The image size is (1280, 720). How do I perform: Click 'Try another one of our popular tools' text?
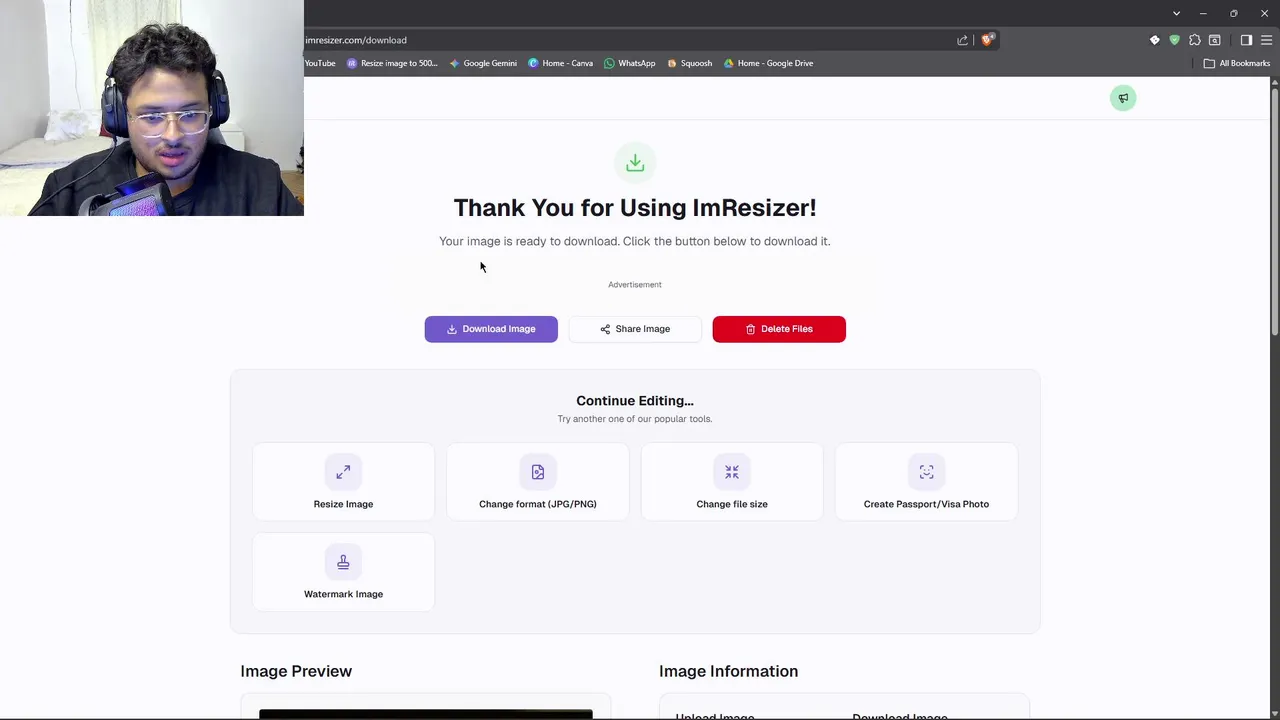(635, 419)
